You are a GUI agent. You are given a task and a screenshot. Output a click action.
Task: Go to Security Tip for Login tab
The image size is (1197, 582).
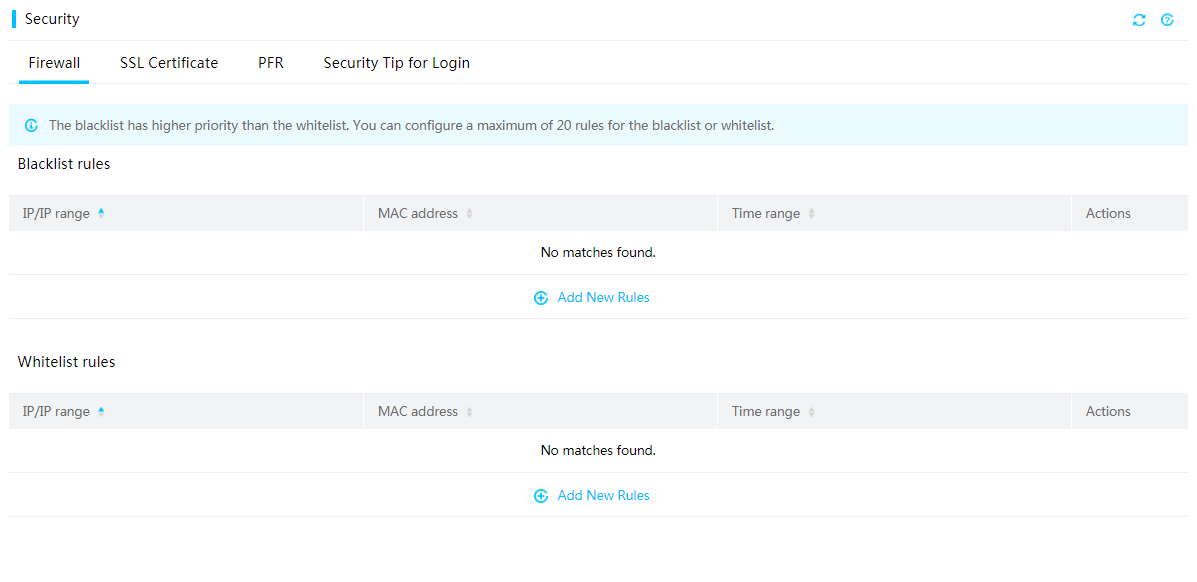point(396,63)
